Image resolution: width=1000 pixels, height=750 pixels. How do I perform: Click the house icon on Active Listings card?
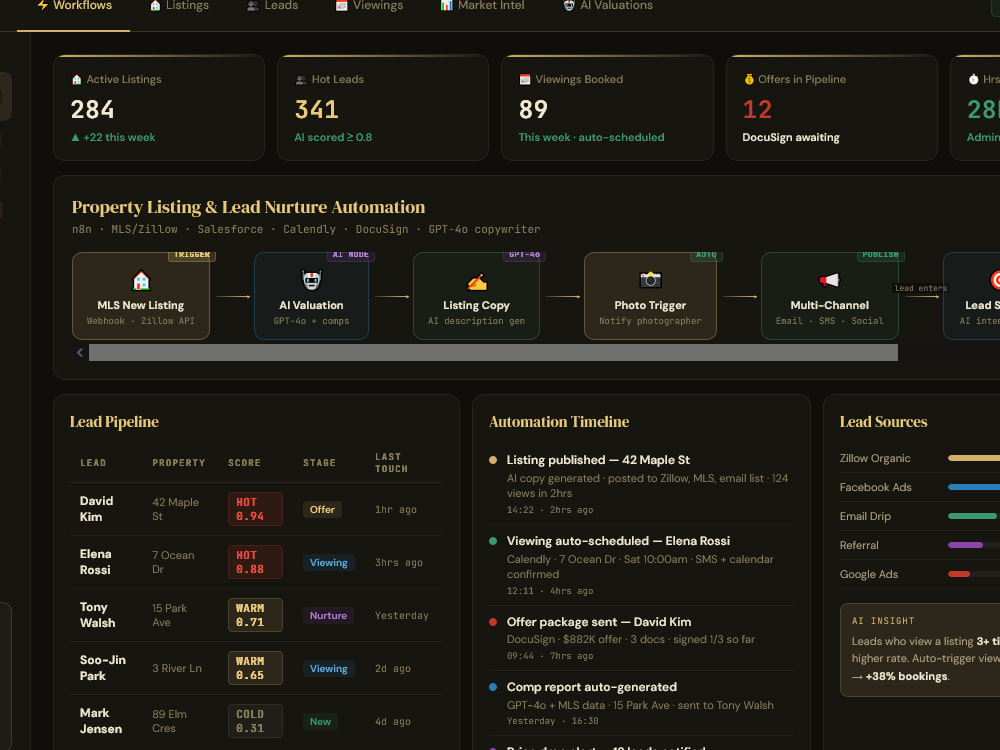coord(77,80)
